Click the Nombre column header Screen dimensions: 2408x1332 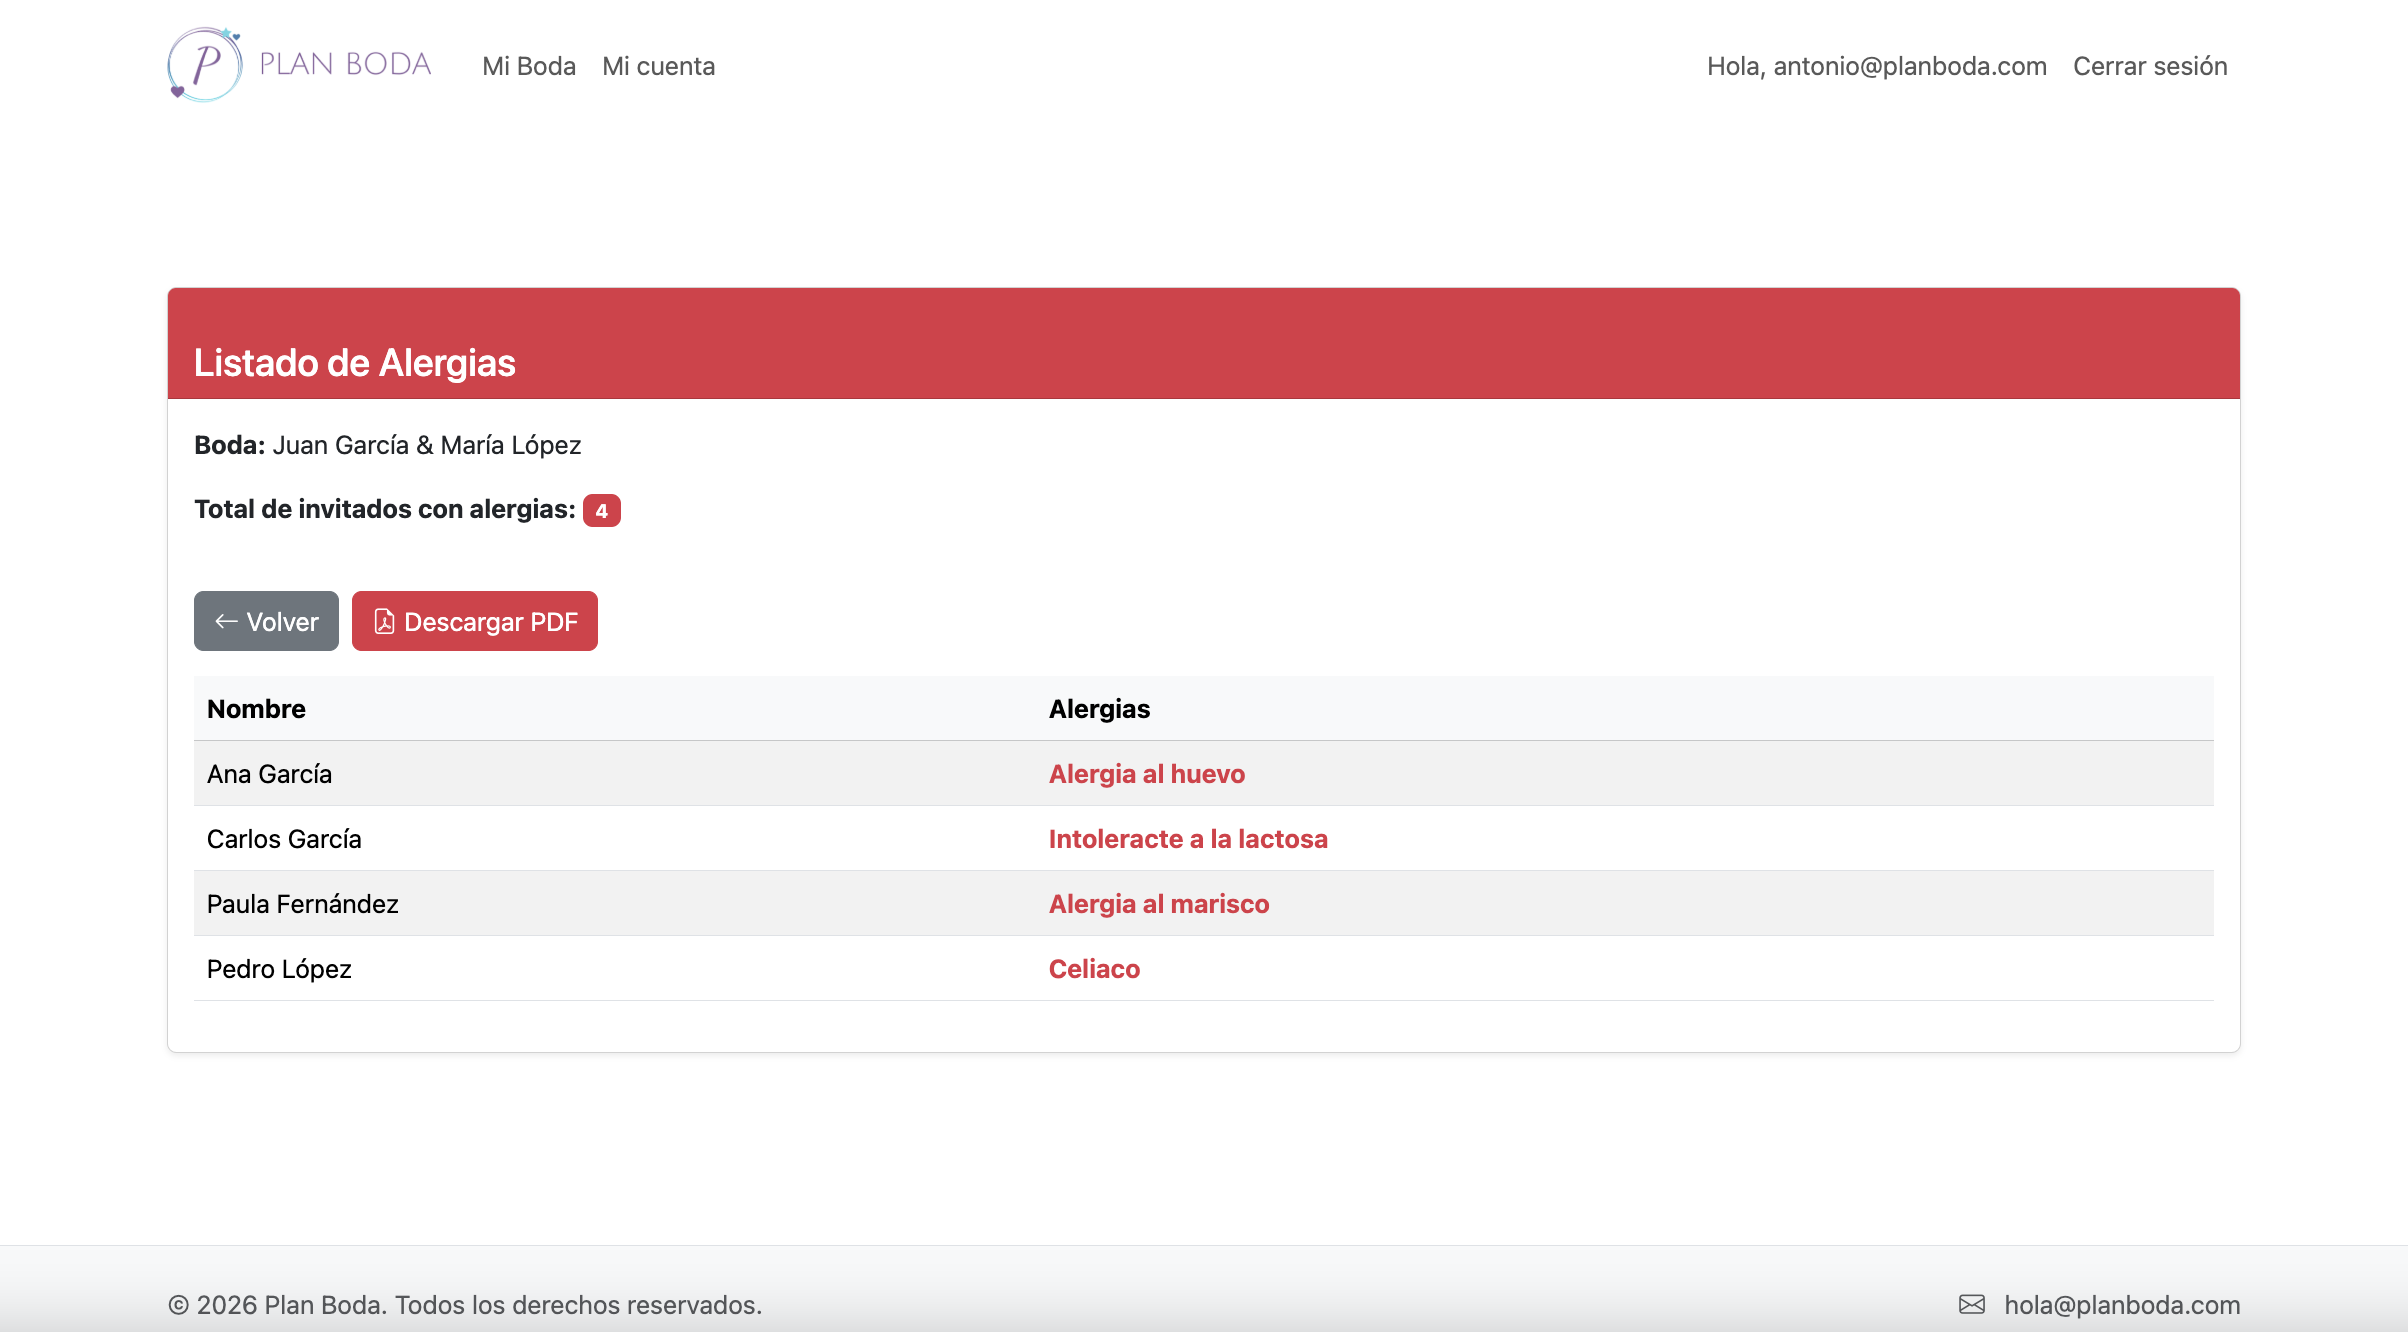click(256, 708)
